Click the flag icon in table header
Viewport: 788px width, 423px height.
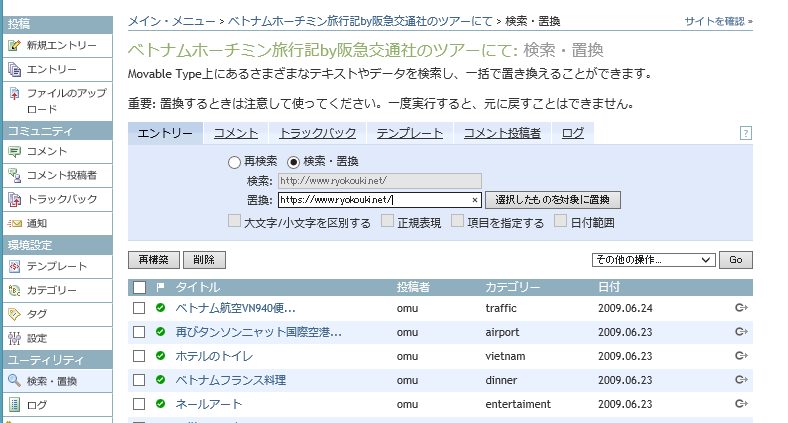[x=160, y=287]
